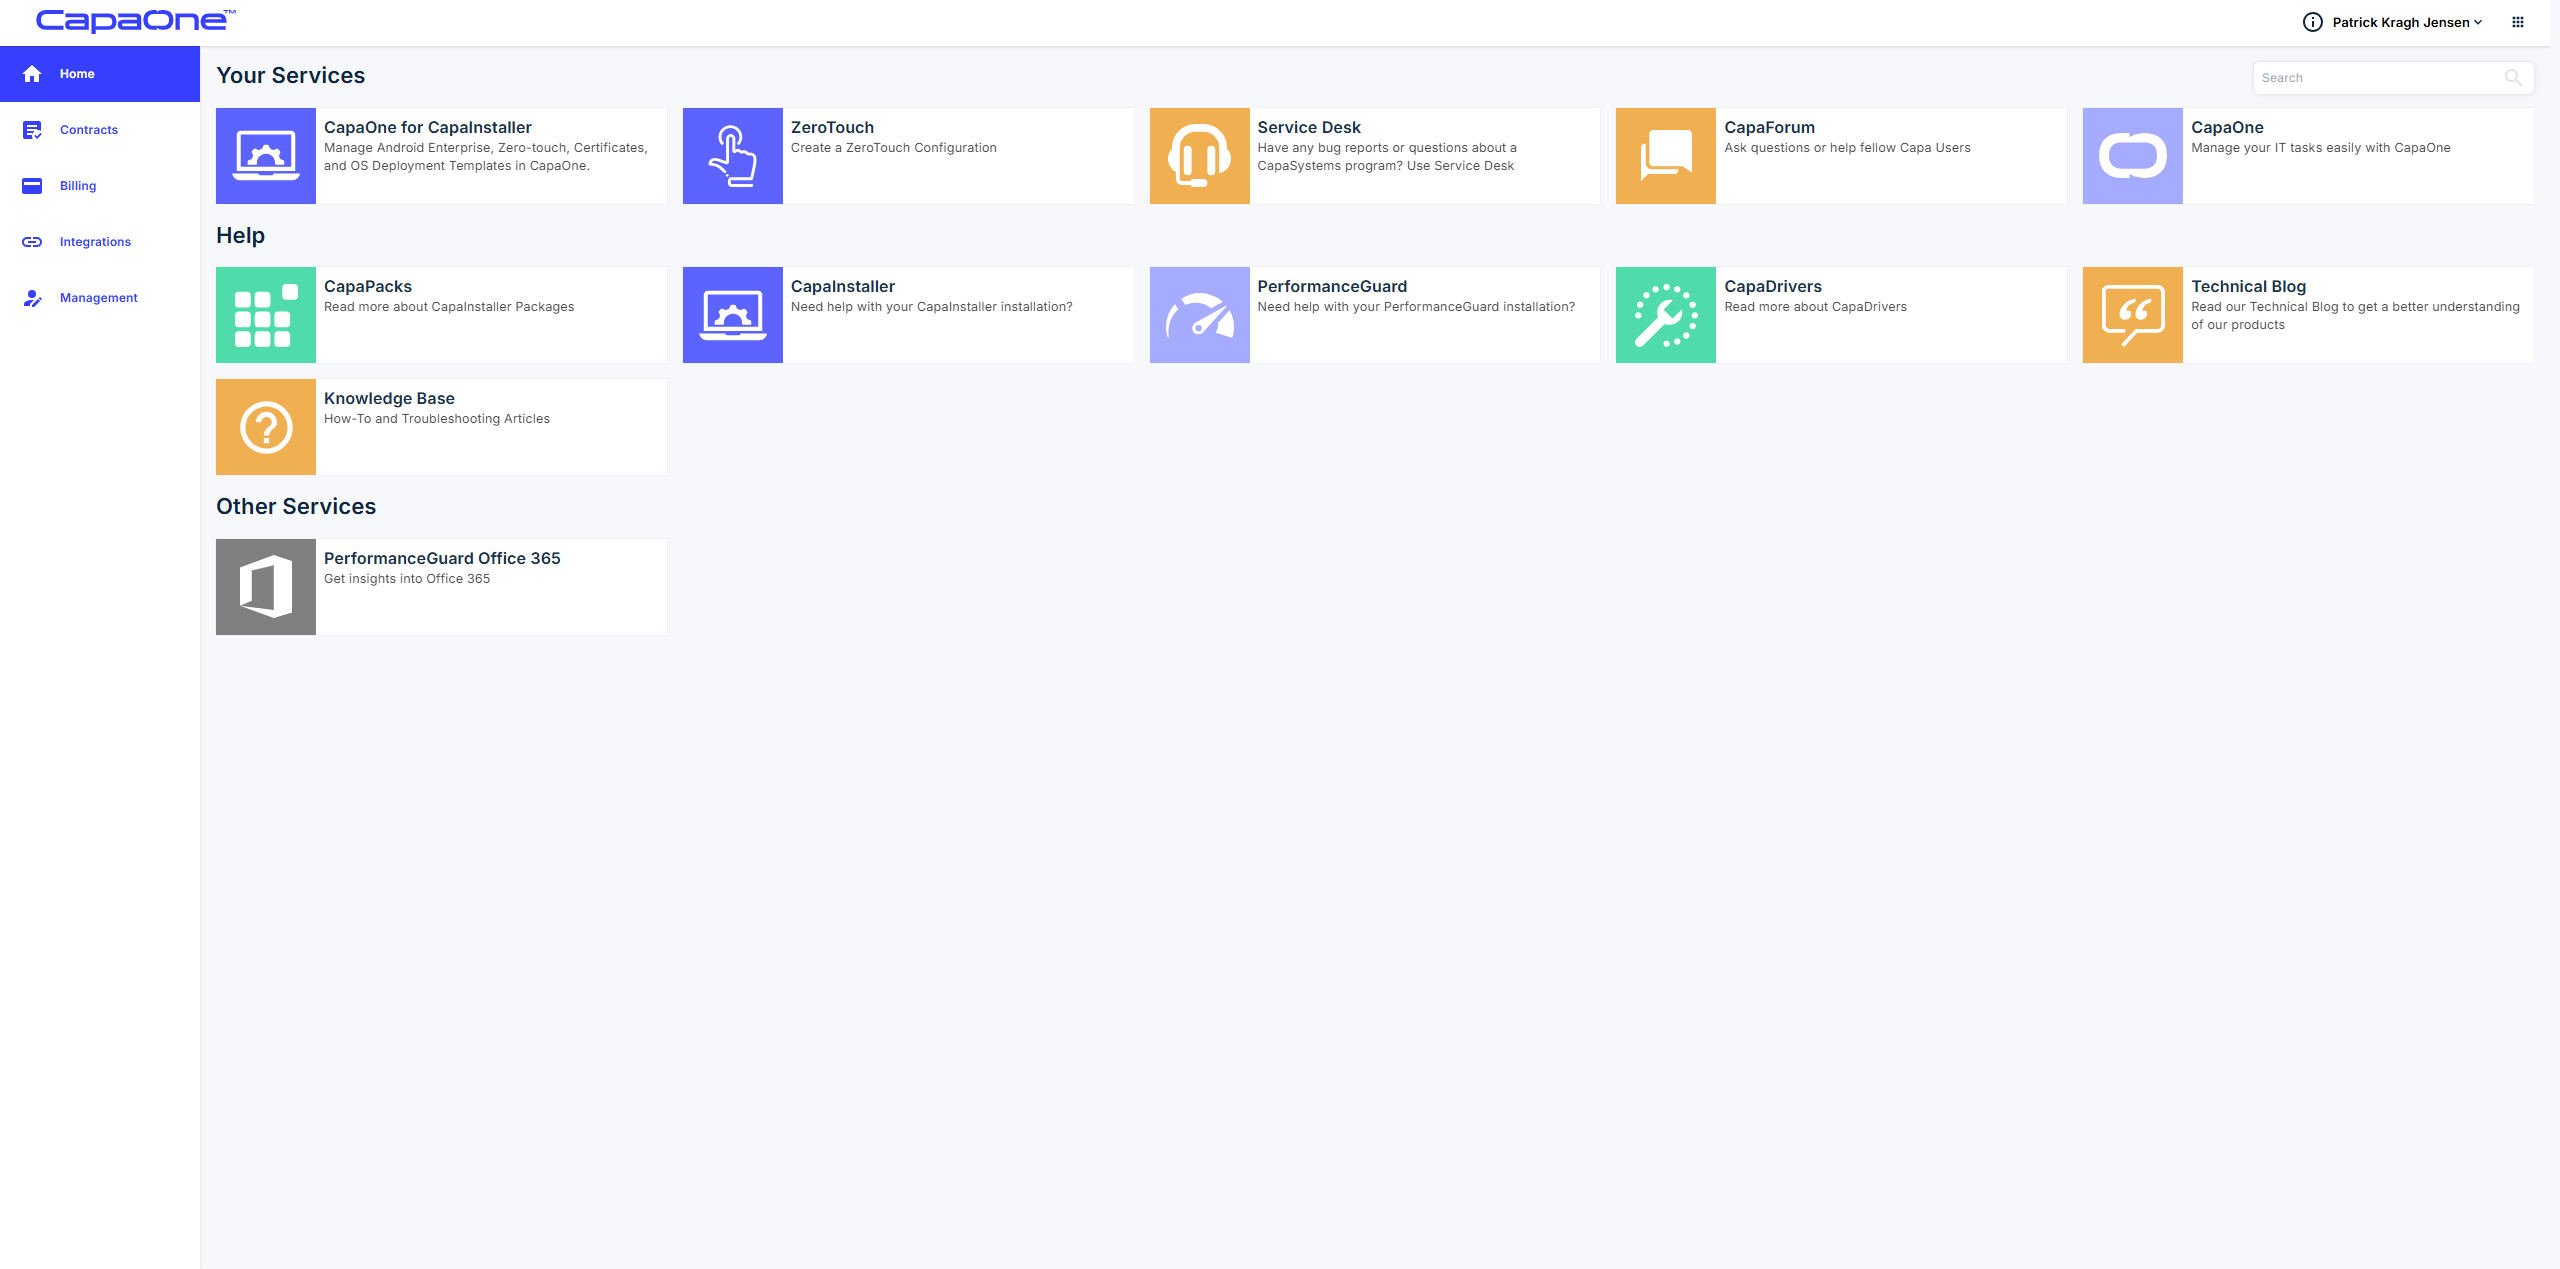2560x1269 pixels.
Task: Open the CapaPacks grid icon
Action: 266,315
